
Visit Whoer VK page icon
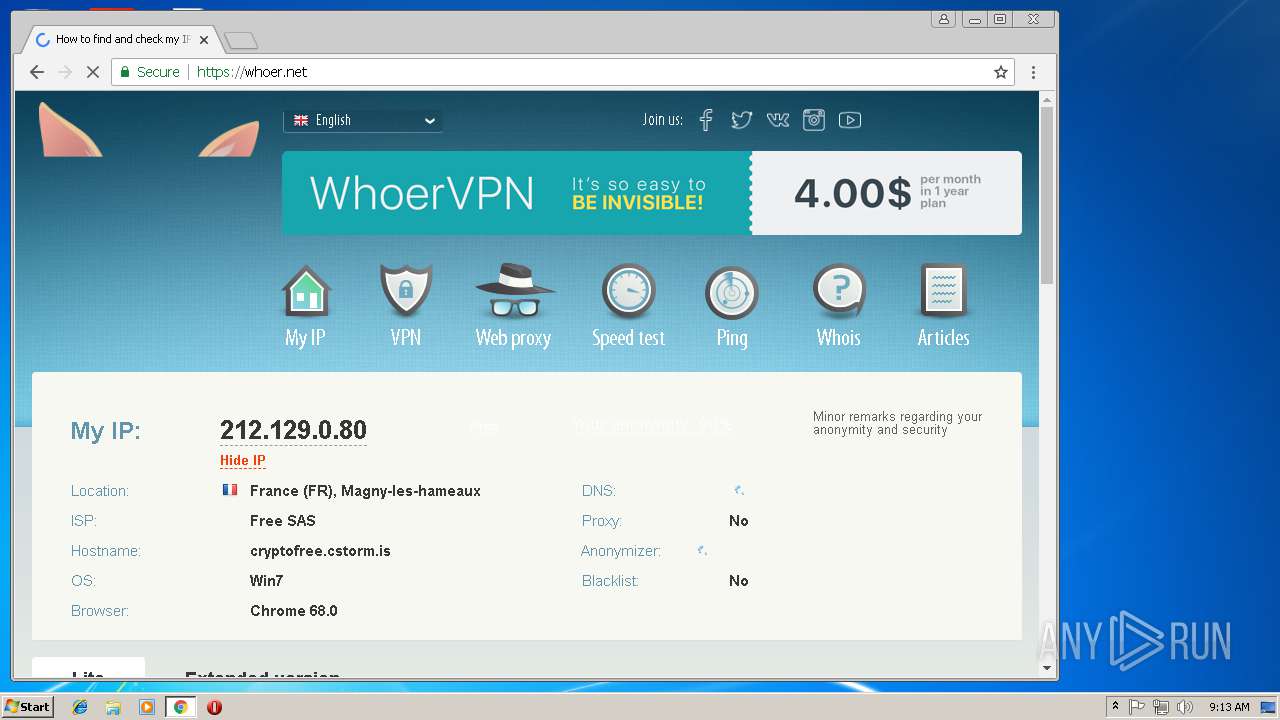(x=778, y=120)
